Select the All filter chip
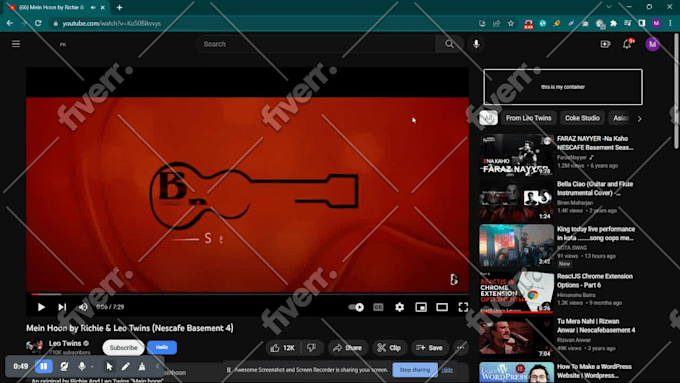Screen dimensions: 680x383 (488, 118)
